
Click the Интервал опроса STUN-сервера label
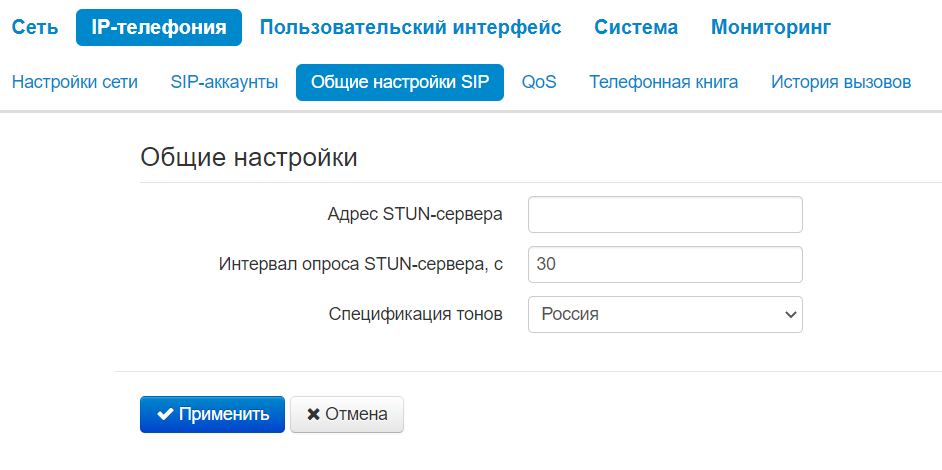[360, 264]
